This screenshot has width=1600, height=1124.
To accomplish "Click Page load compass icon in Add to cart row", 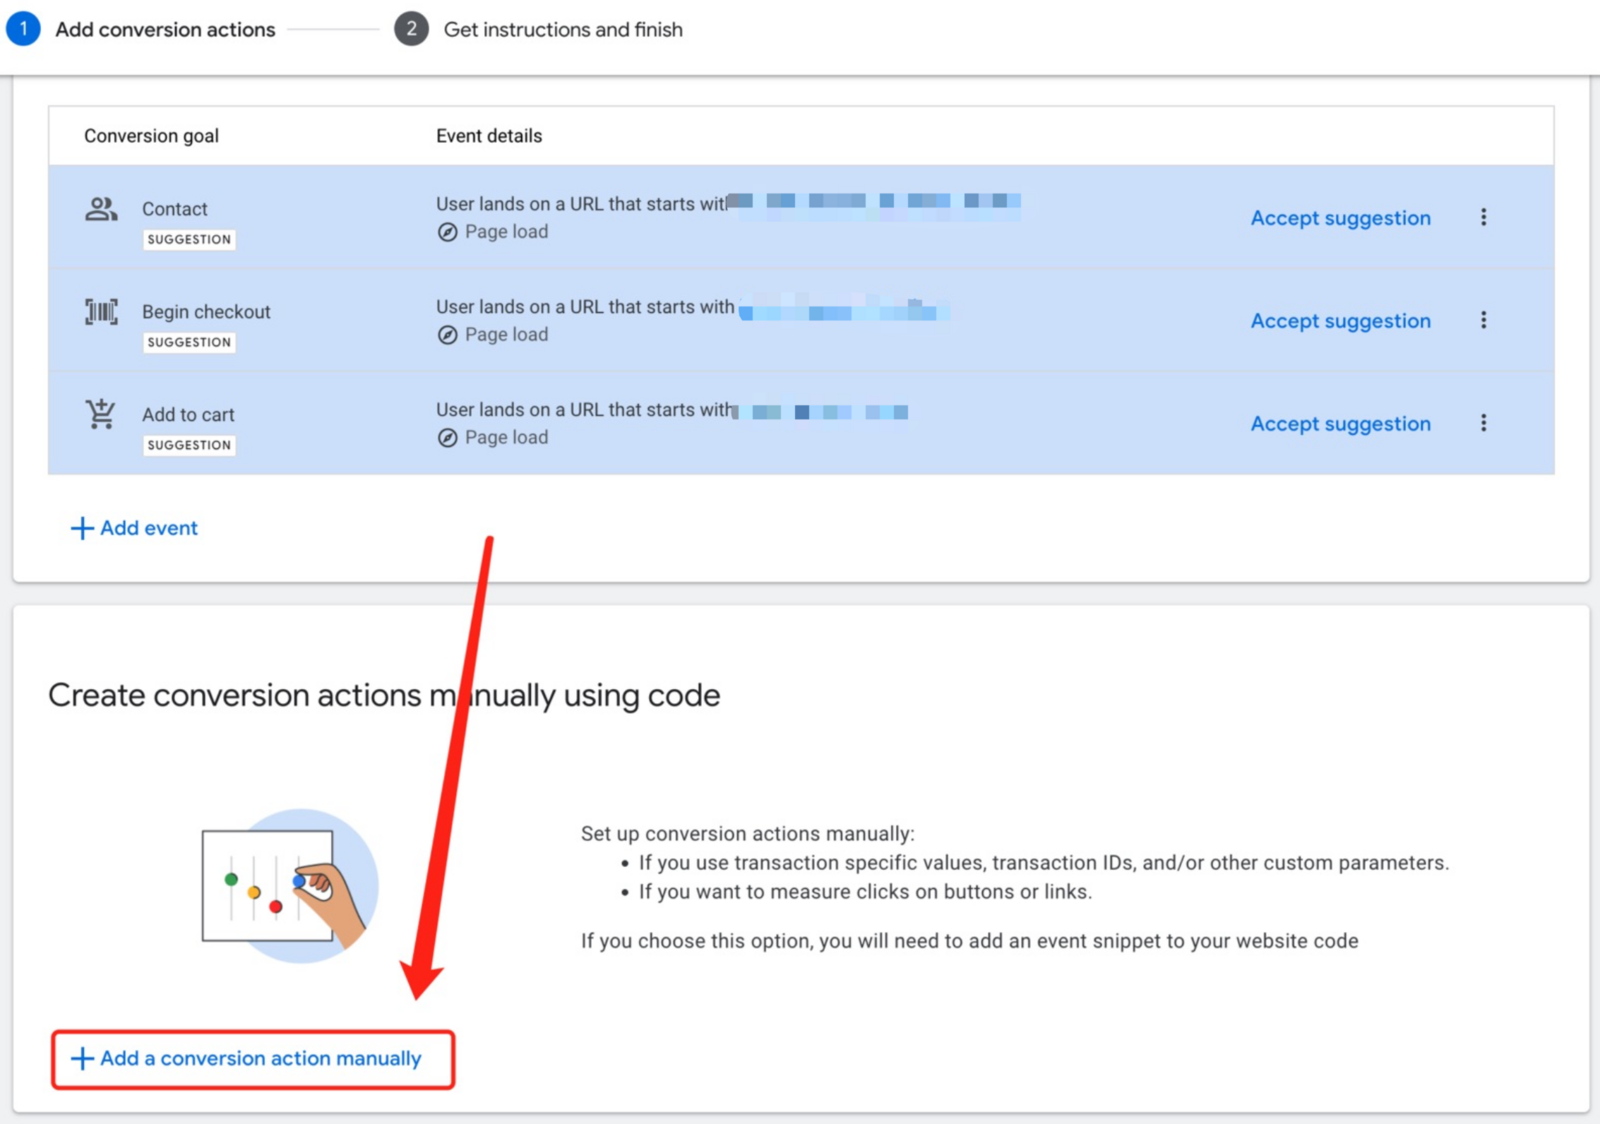I will pyautogui.click(x=448, y=438).
